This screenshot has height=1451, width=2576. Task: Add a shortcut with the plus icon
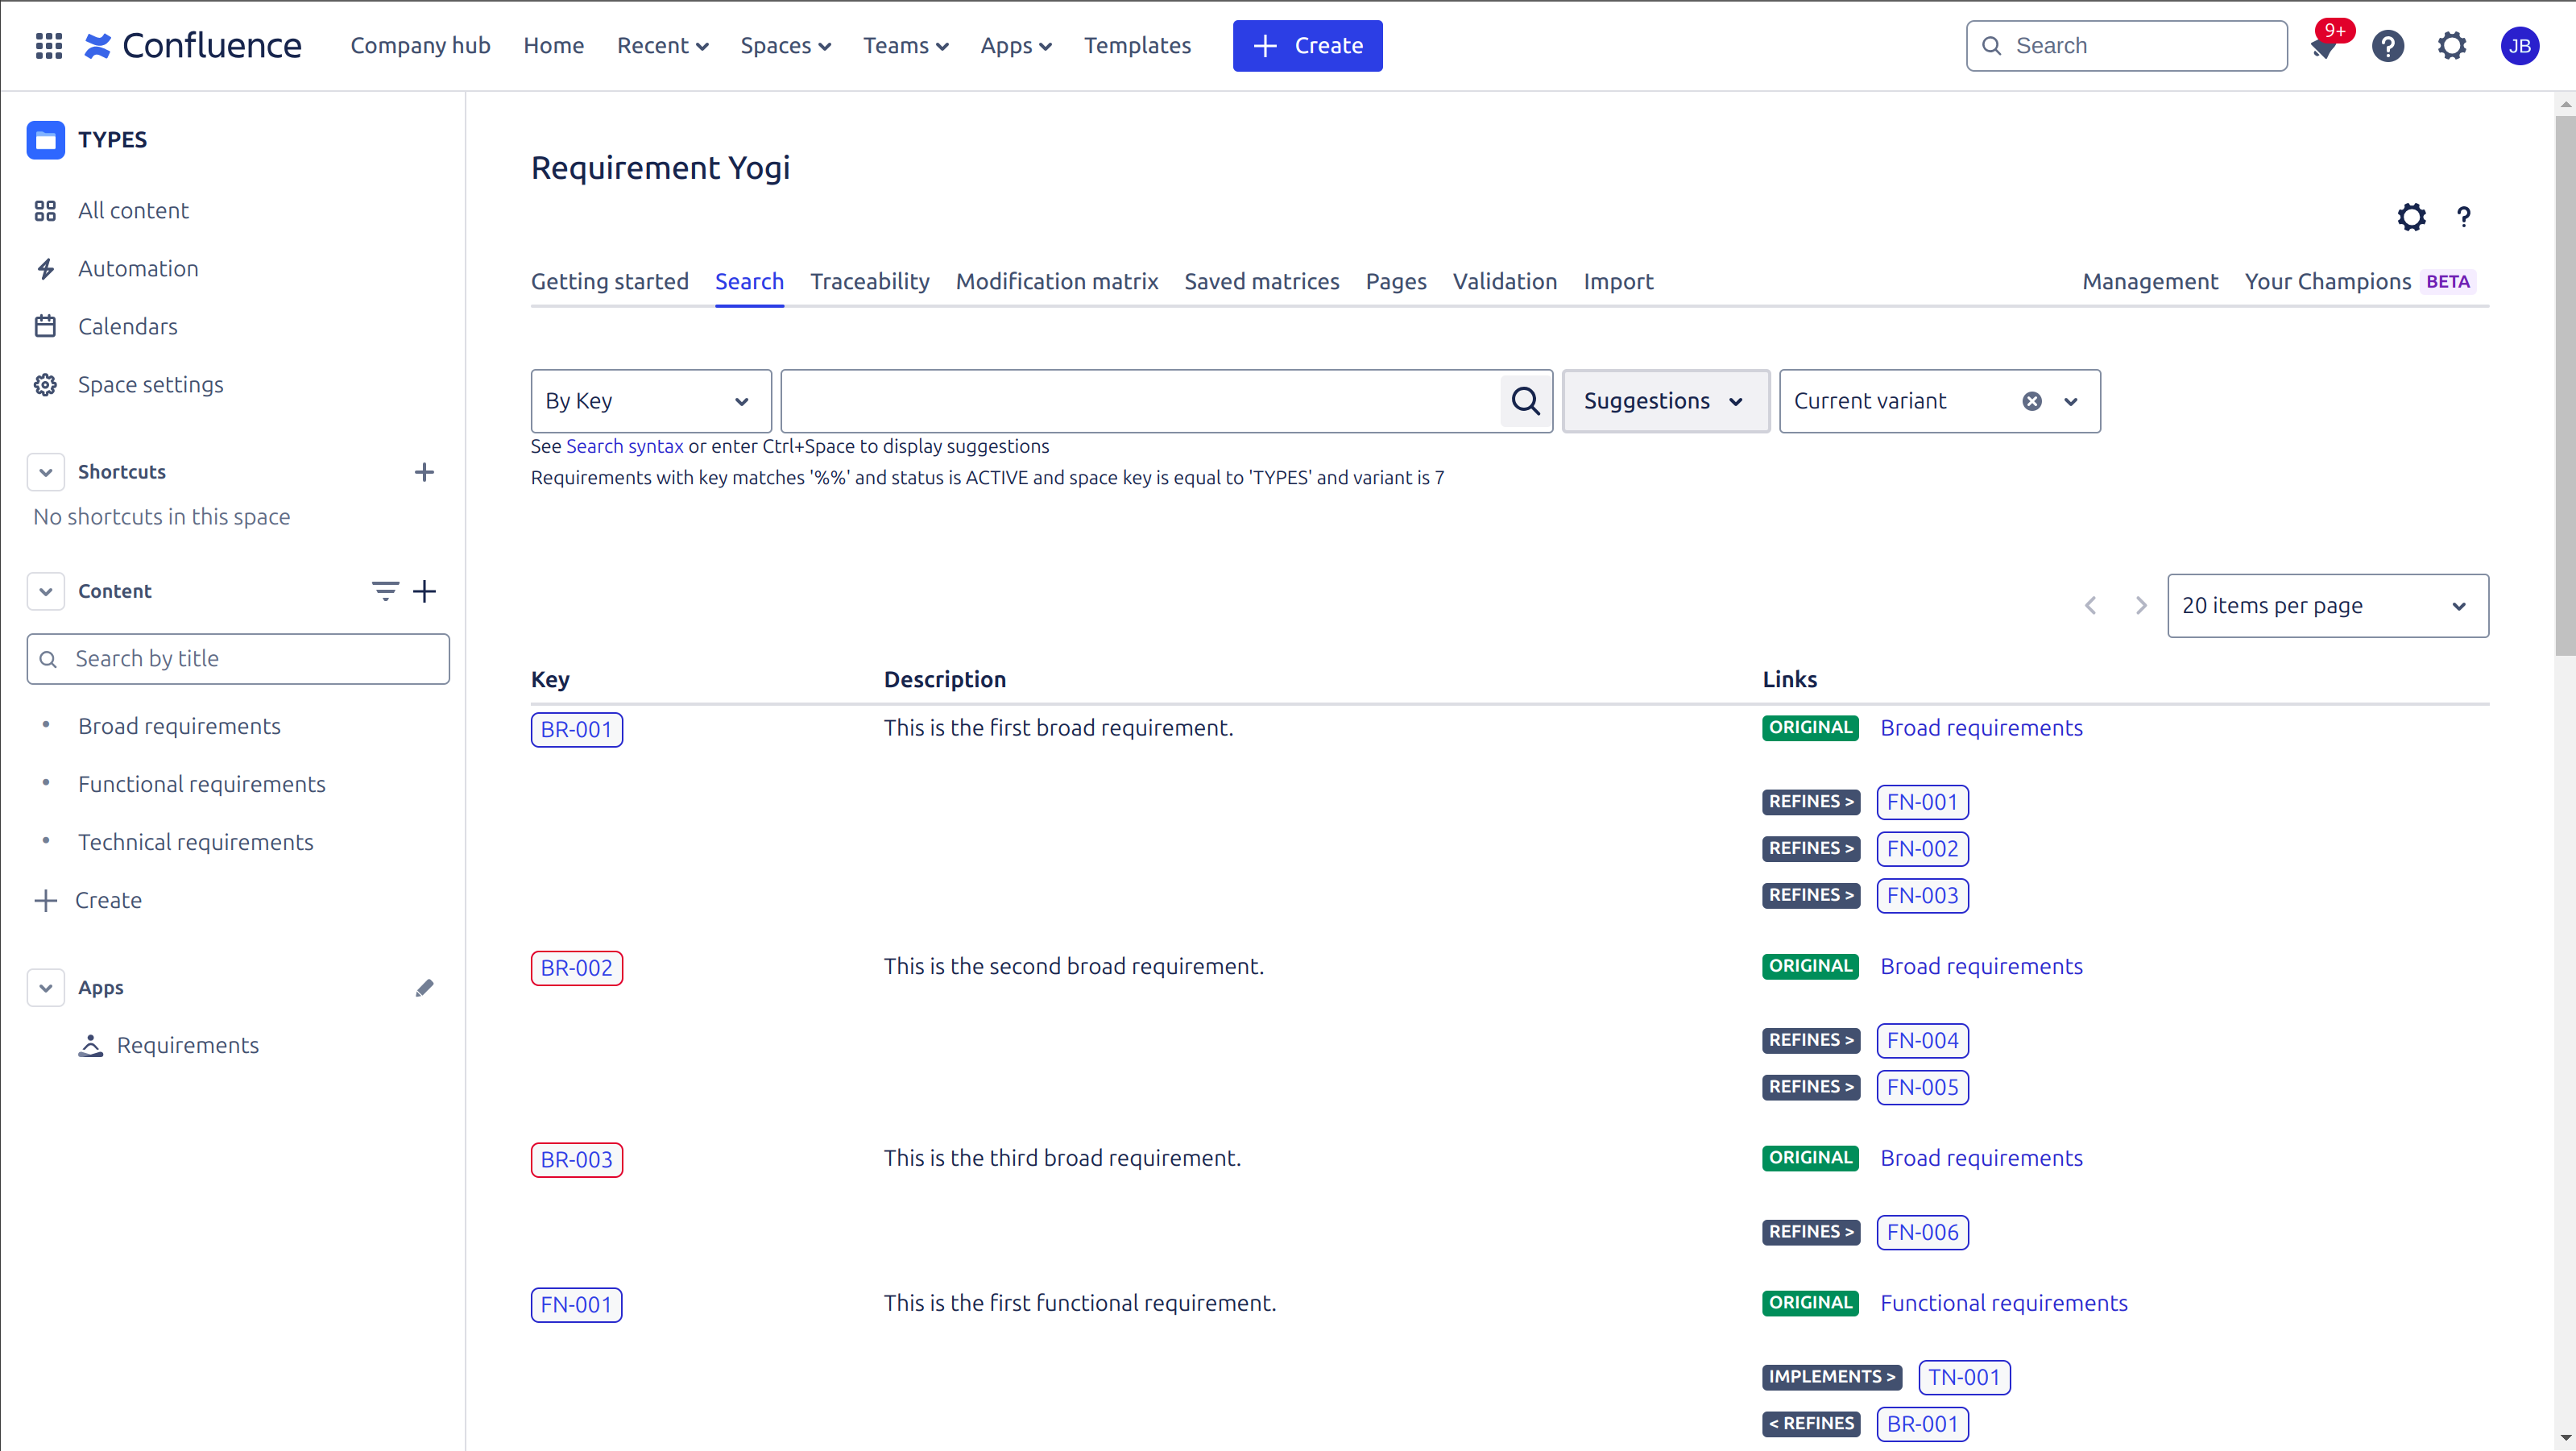pyautogui.click(x=424, y=472)
